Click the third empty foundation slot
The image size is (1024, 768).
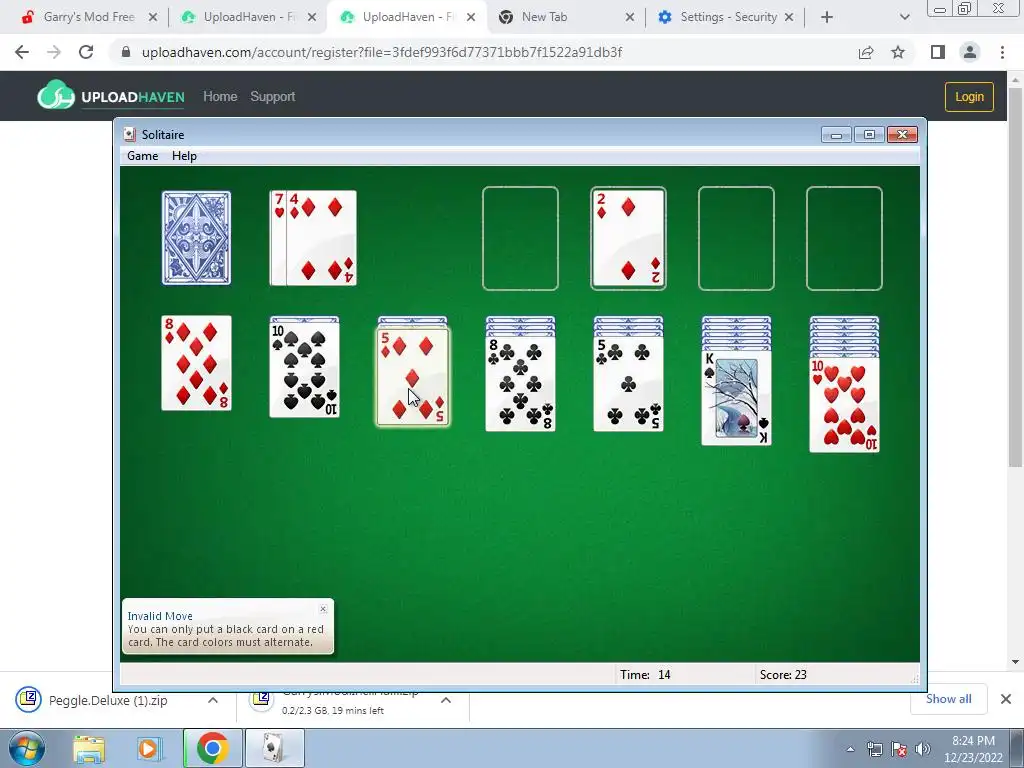pos(736,238)
